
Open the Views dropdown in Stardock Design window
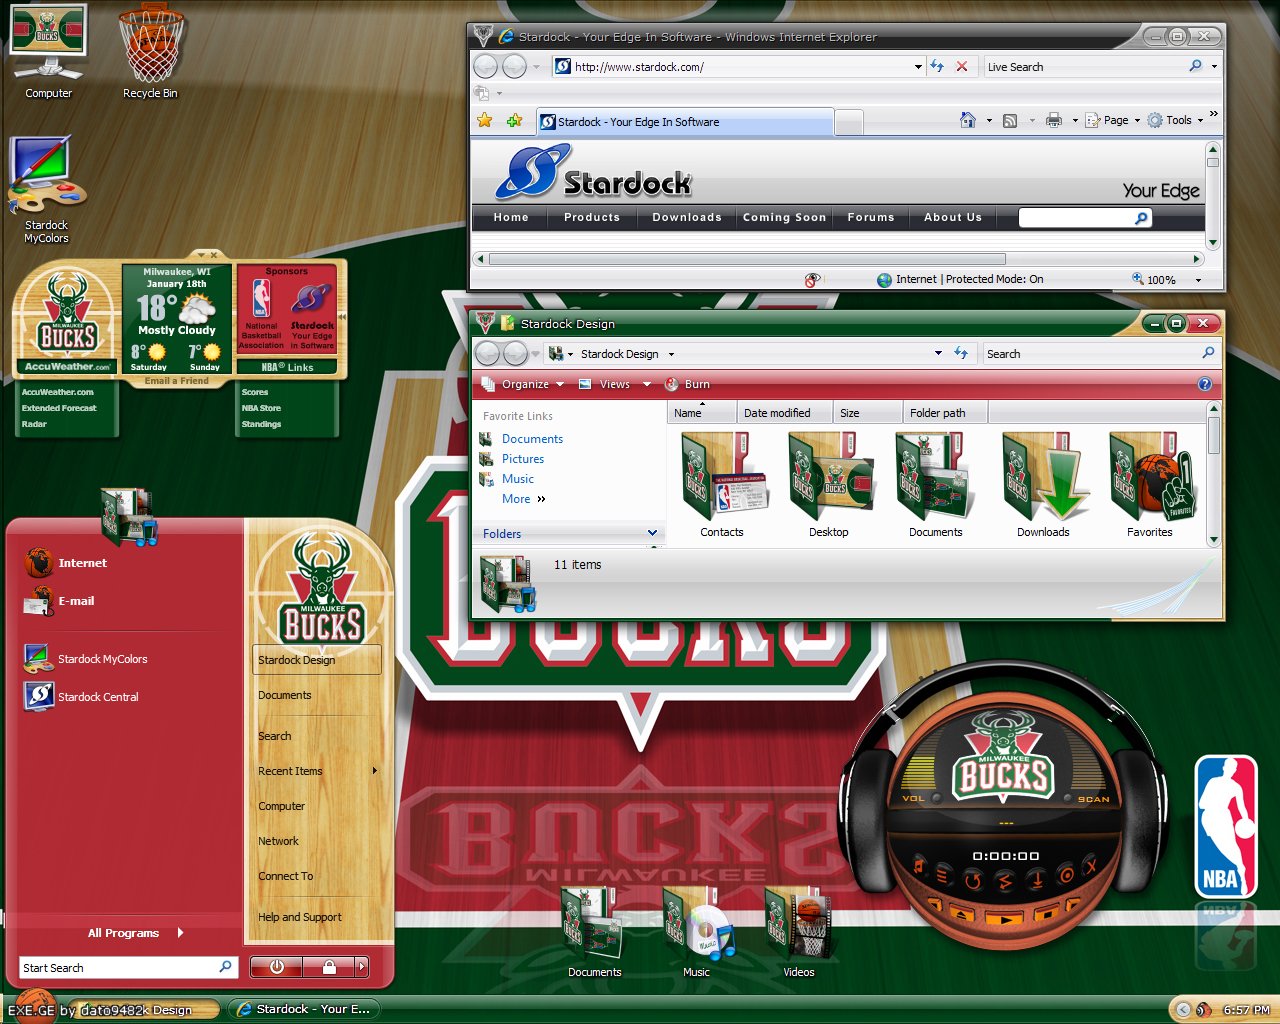pyautogui.click(x=614, y=384)
